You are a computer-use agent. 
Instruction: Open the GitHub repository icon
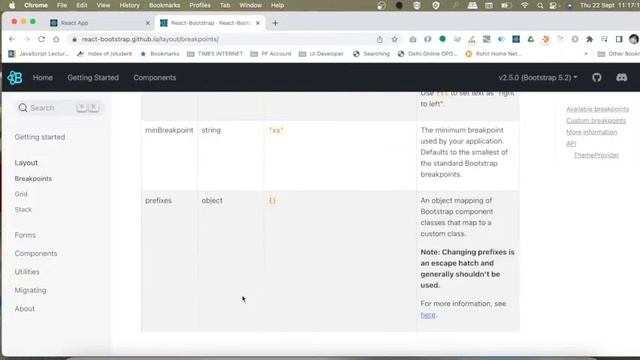597,78
